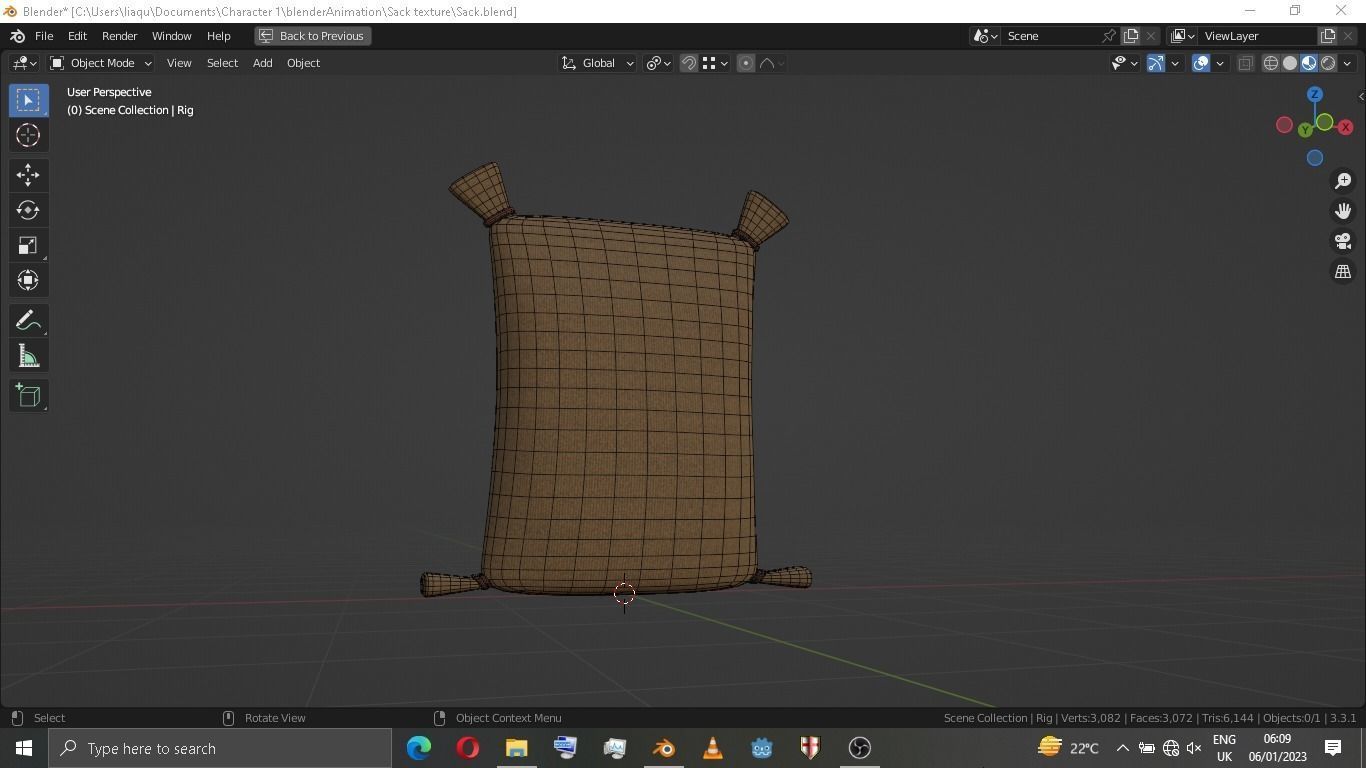Select the Measure tool
The height and width of the screenshot is (768, 1366).
point(27,355)
